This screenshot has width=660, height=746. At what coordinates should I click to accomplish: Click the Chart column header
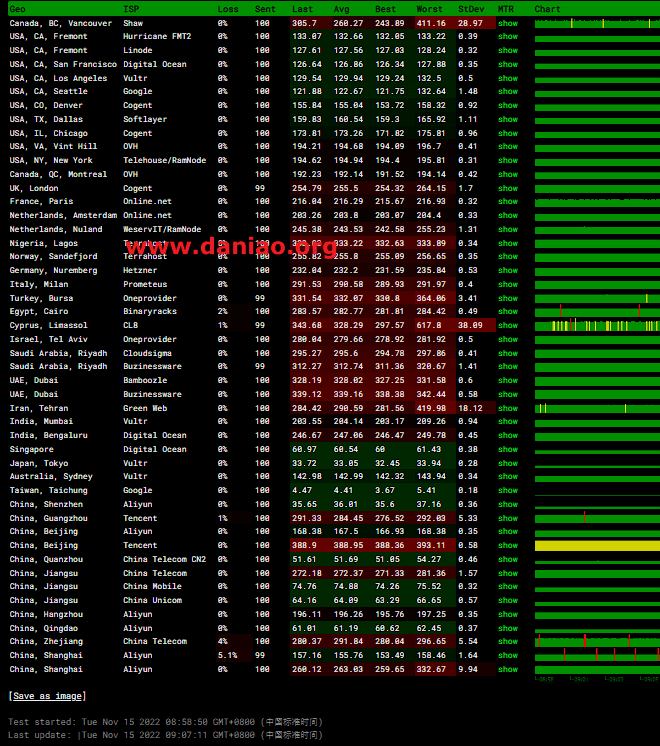(547, 9)
